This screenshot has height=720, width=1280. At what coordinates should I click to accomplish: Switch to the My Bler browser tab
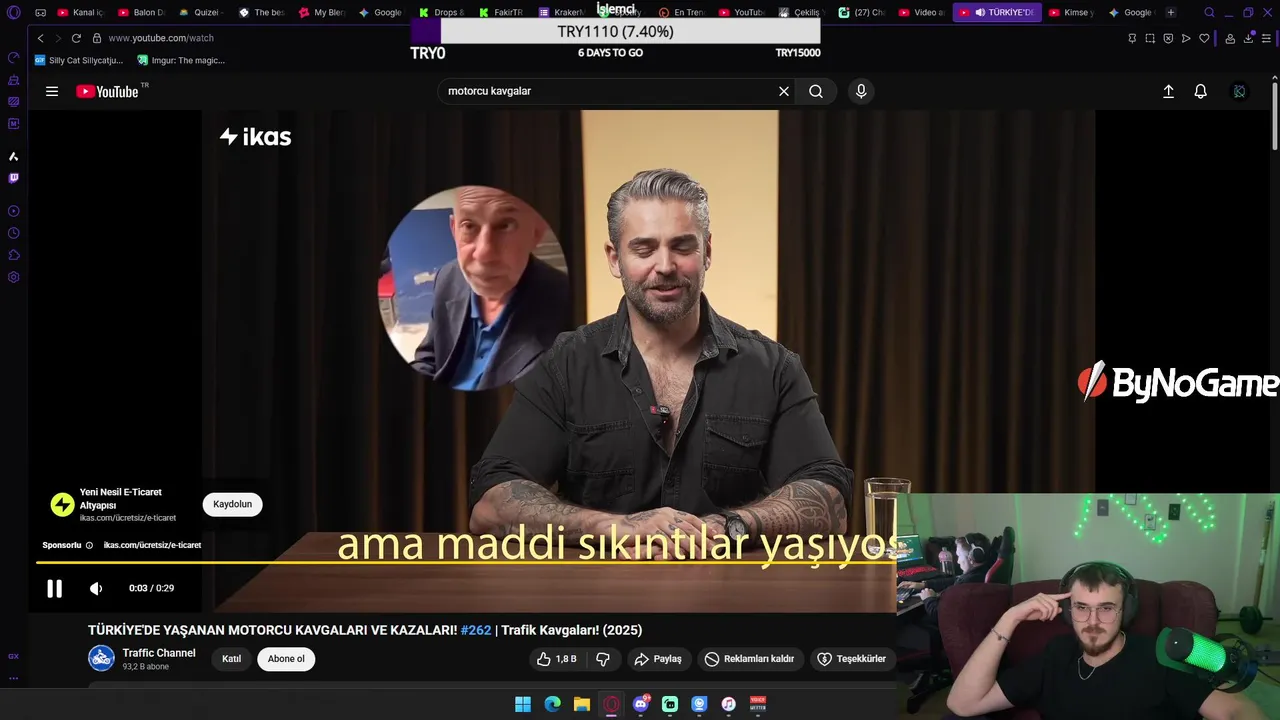(x=322, y=13)
